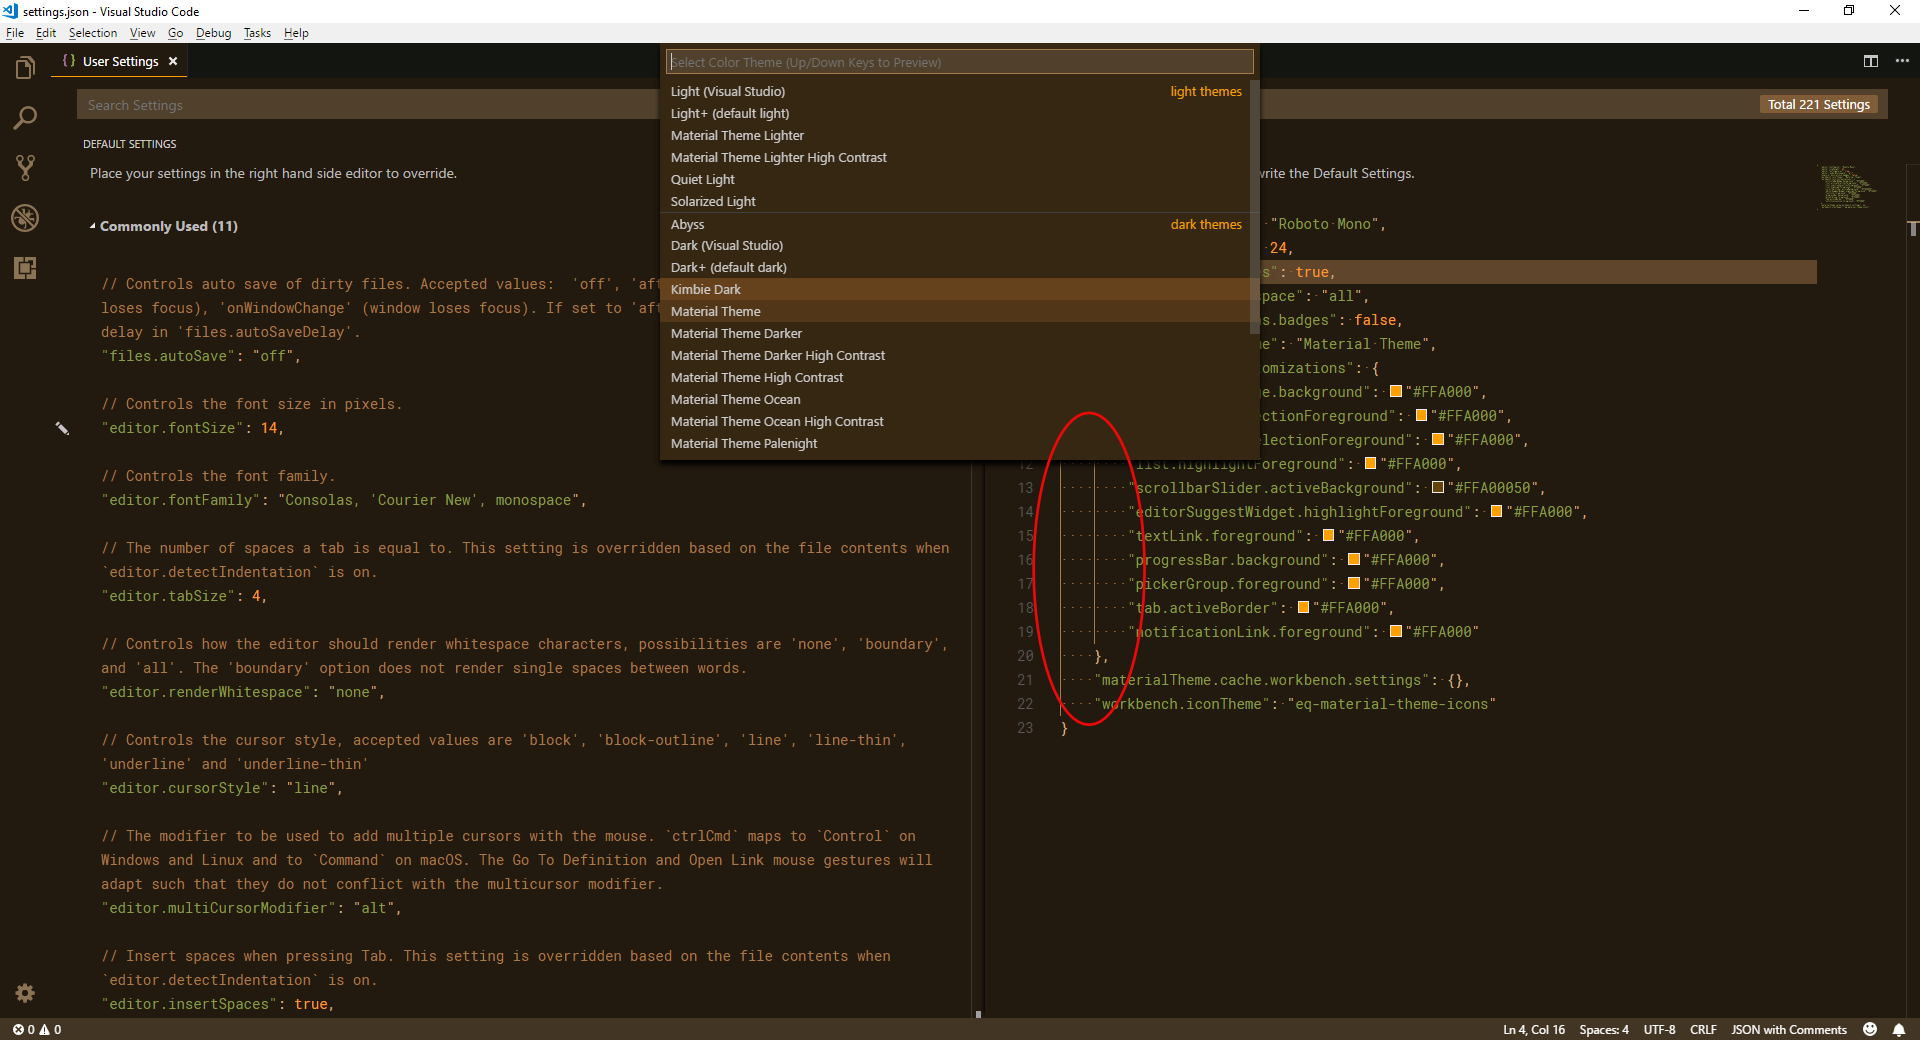Click the theme list scrollbar
The width and height of the screenshot is (1920, 1040).
(1254, 207)
